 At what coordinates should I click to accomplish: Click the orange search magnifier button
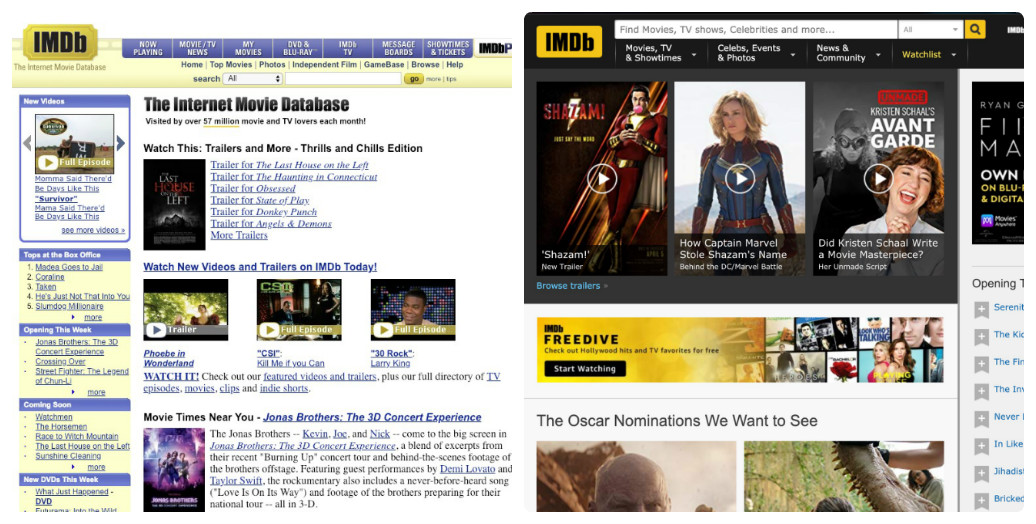click(x=975, y=29)
